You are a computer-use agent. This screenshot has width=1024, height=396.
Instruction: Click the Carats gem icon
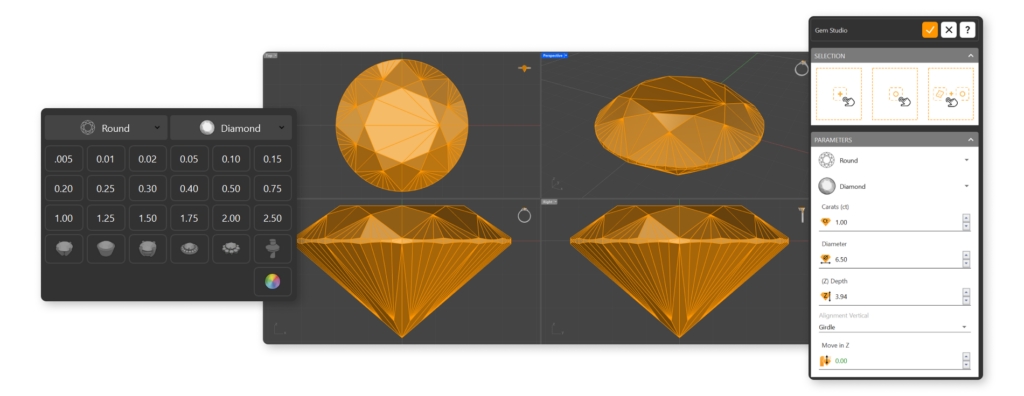[x=825, y=222]
